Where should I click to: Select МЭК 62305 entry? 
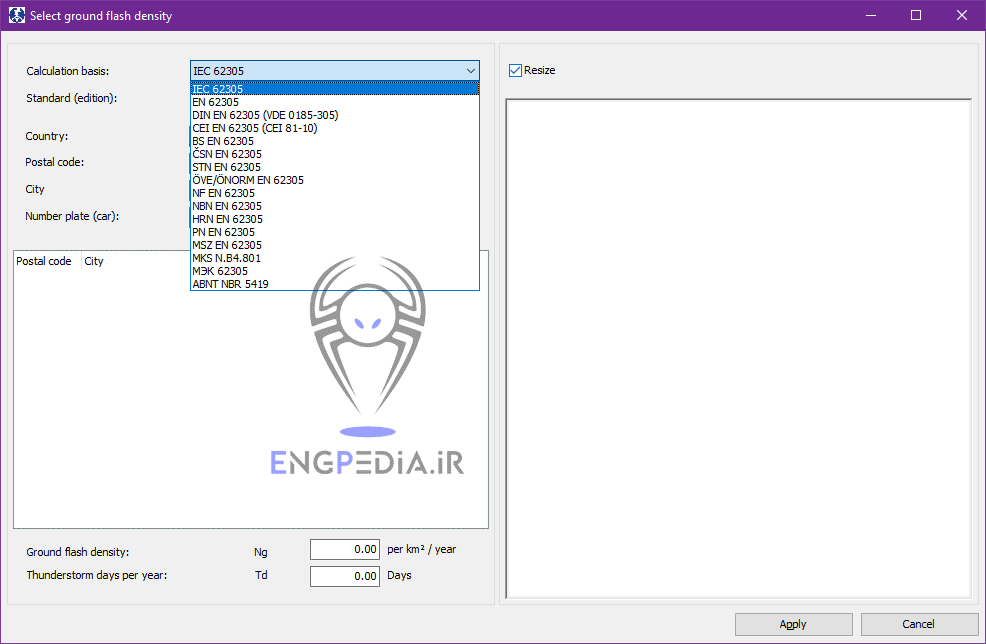point(335,271)
